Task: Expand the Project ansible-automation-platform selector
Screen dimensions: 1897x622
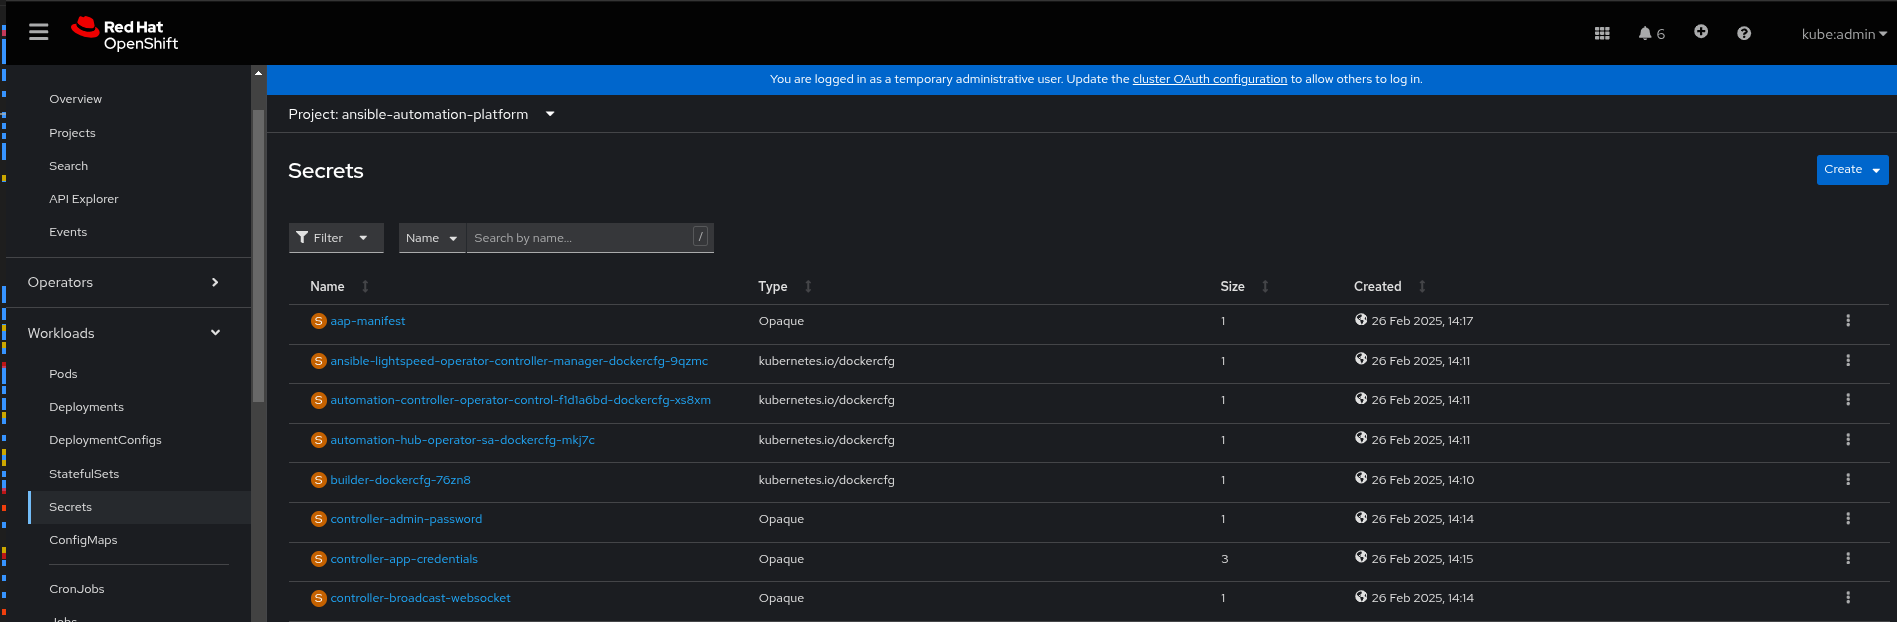Action: click(x=421, y=114)
